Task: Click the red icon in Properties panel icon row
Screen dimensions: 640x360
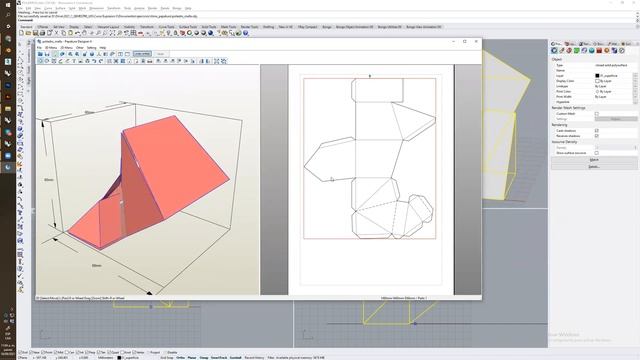Action: (599, 51)
